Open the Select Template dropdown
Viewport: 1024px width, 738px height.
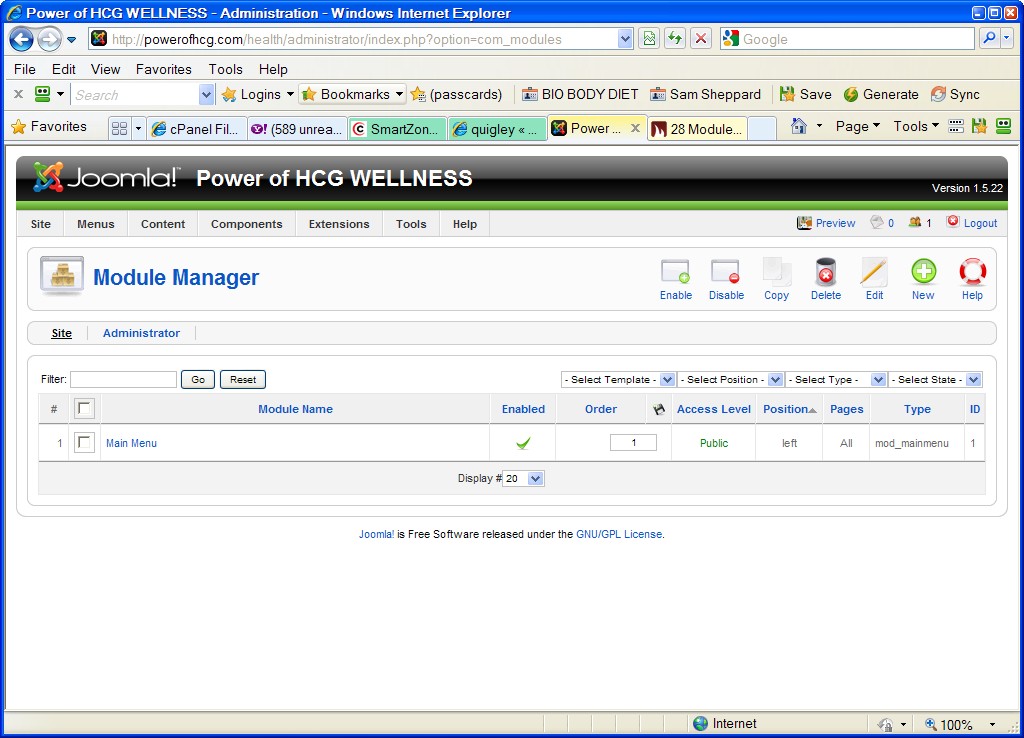pos(618,379)
